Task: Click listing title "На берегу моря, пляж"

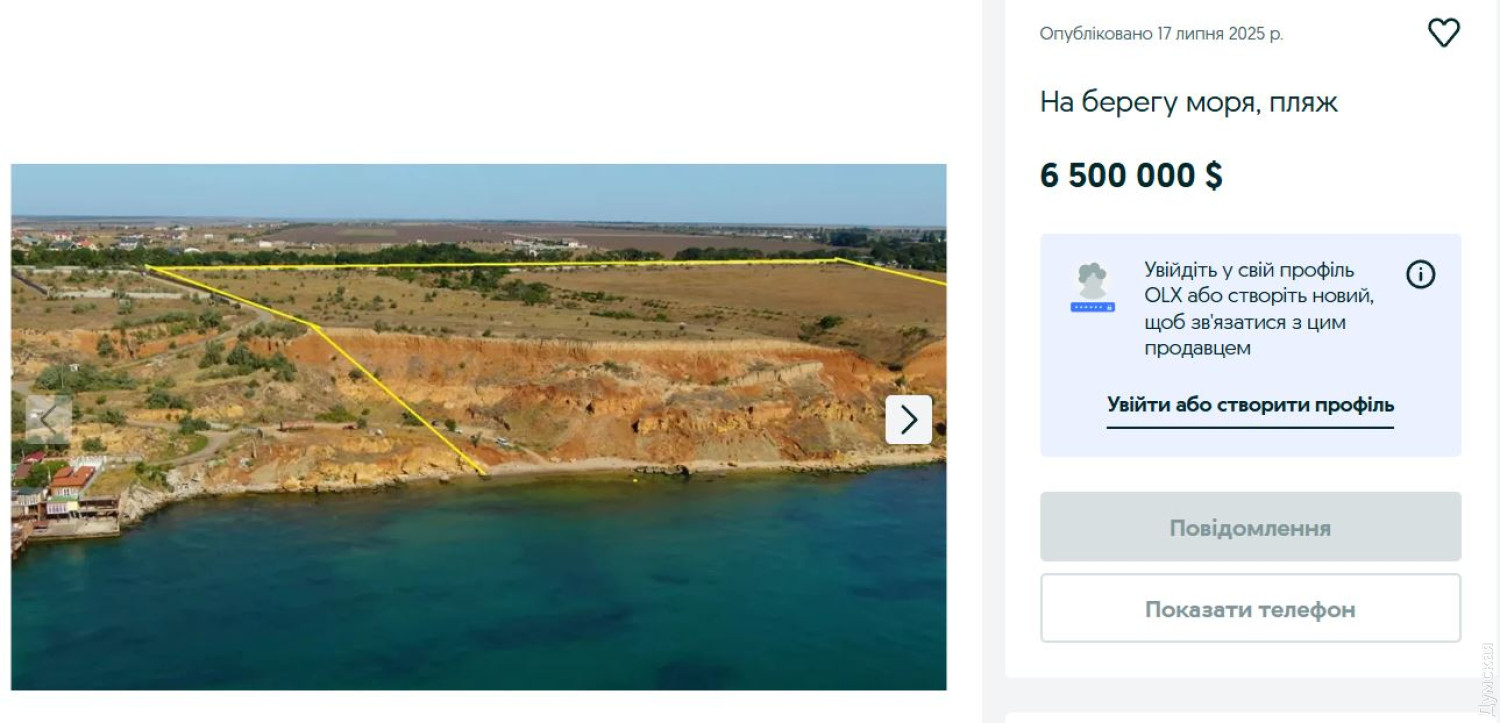Action: (1188, 102)
